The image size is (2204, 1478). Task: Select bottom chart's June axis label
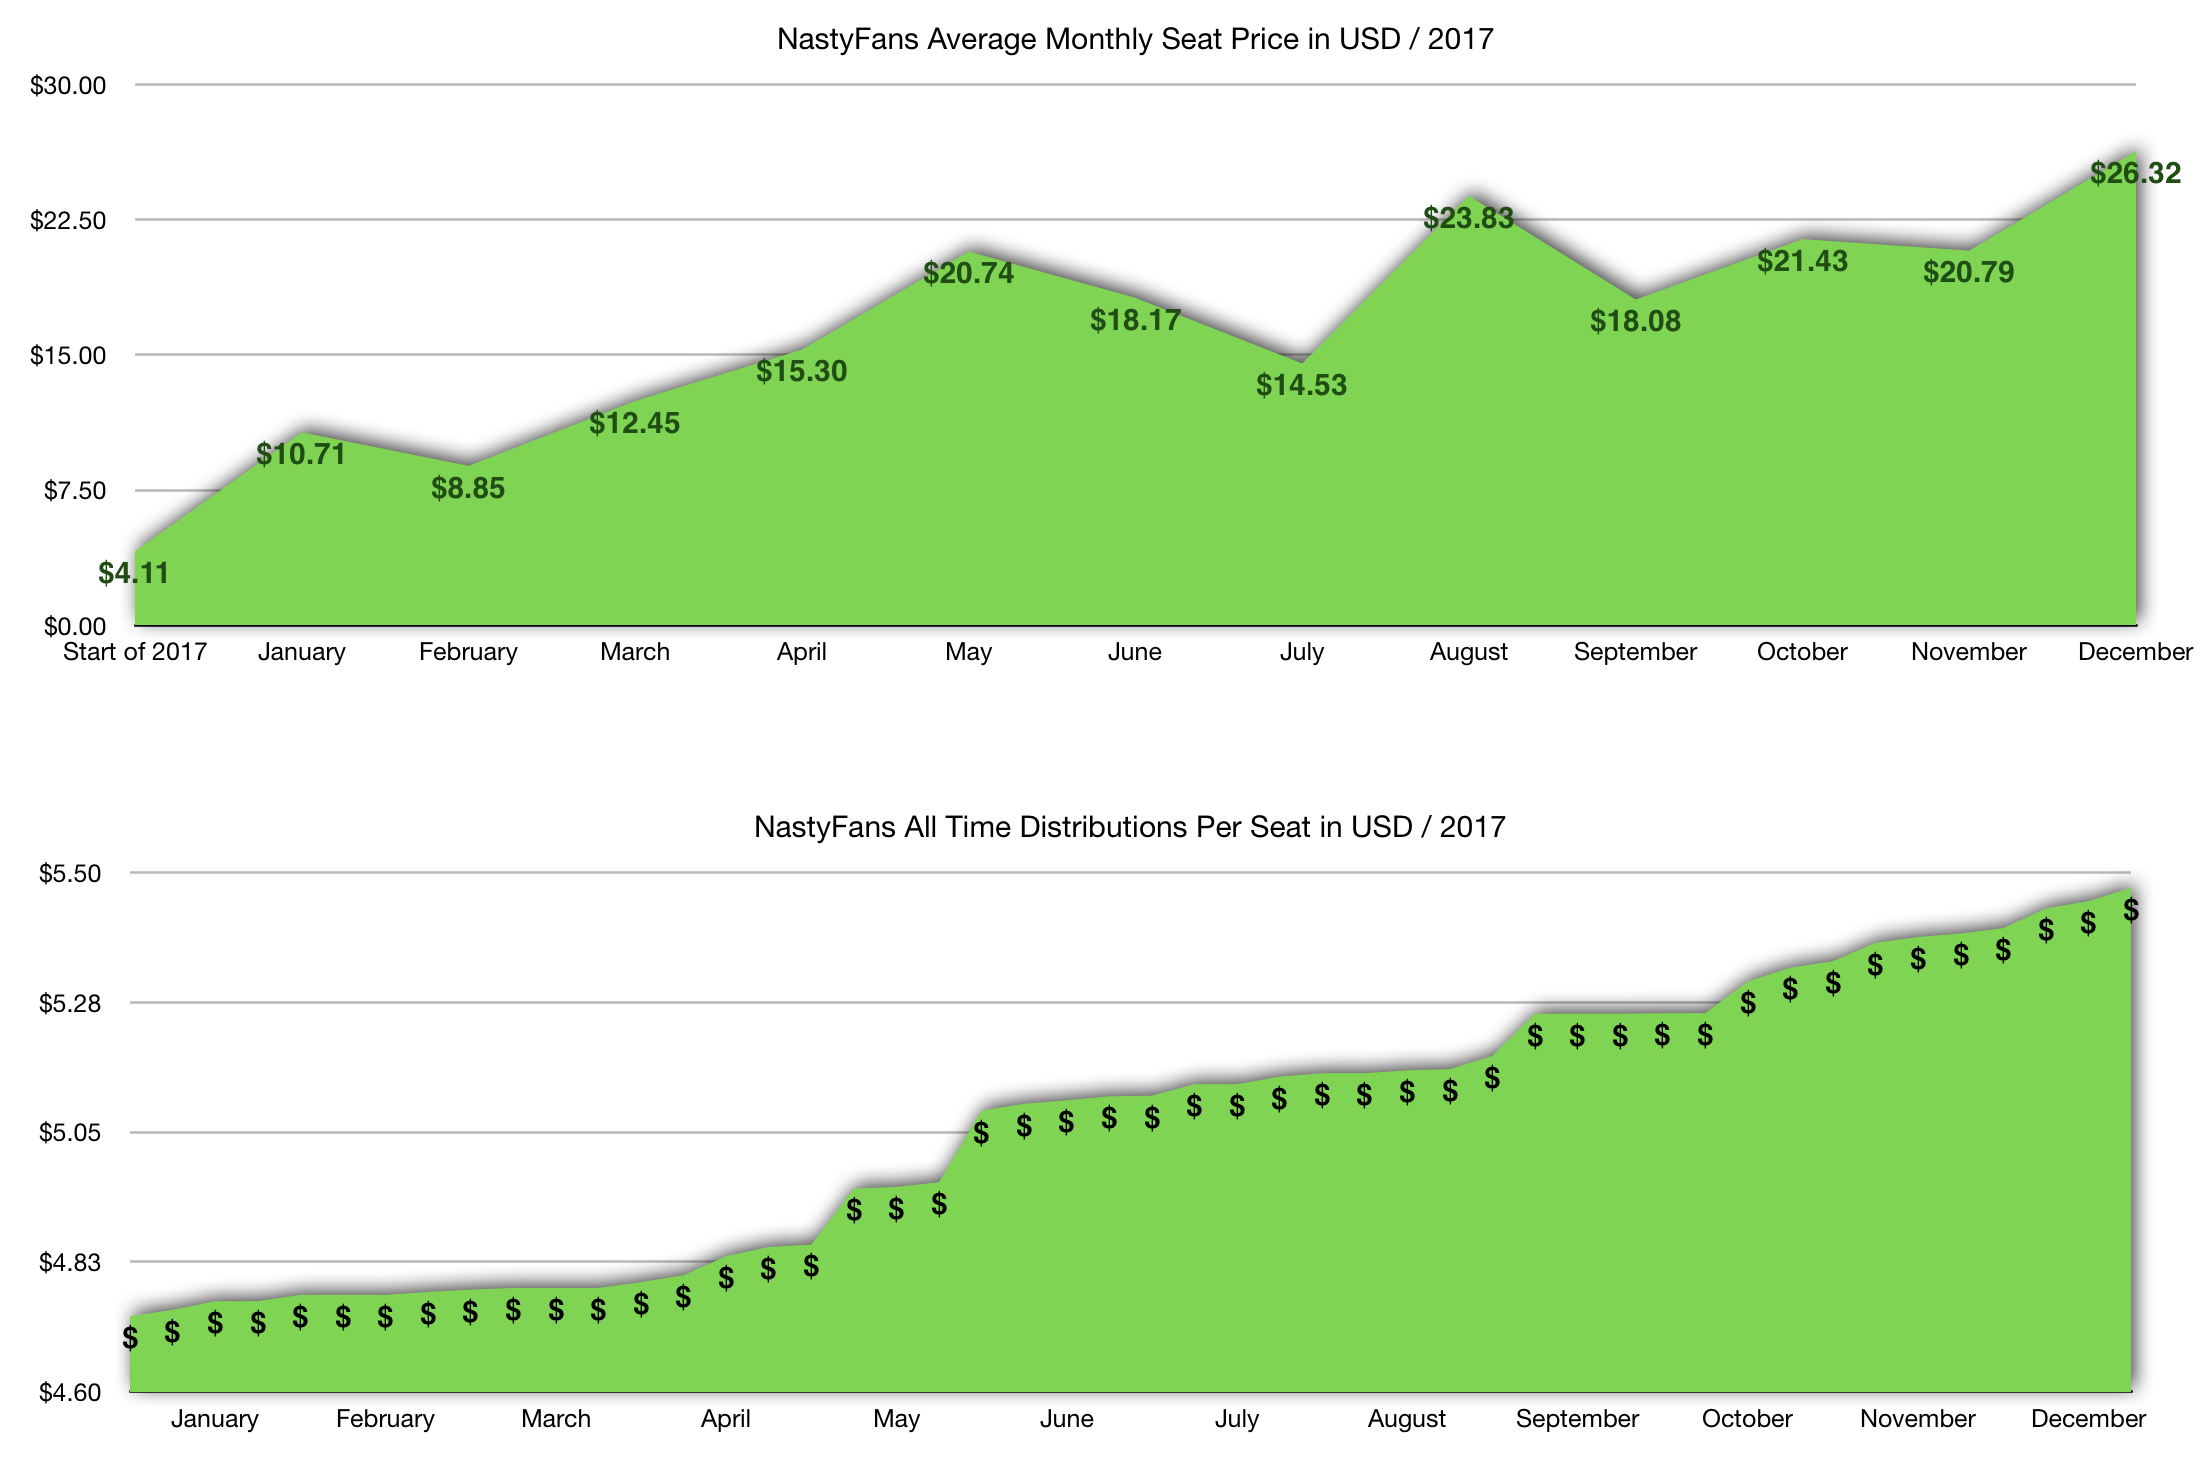point(1066,1419)
